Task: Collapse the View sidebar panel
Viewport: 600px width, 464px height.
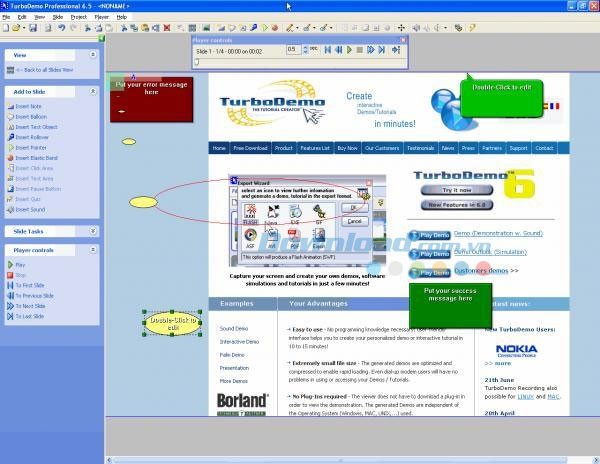Action: 93,55
